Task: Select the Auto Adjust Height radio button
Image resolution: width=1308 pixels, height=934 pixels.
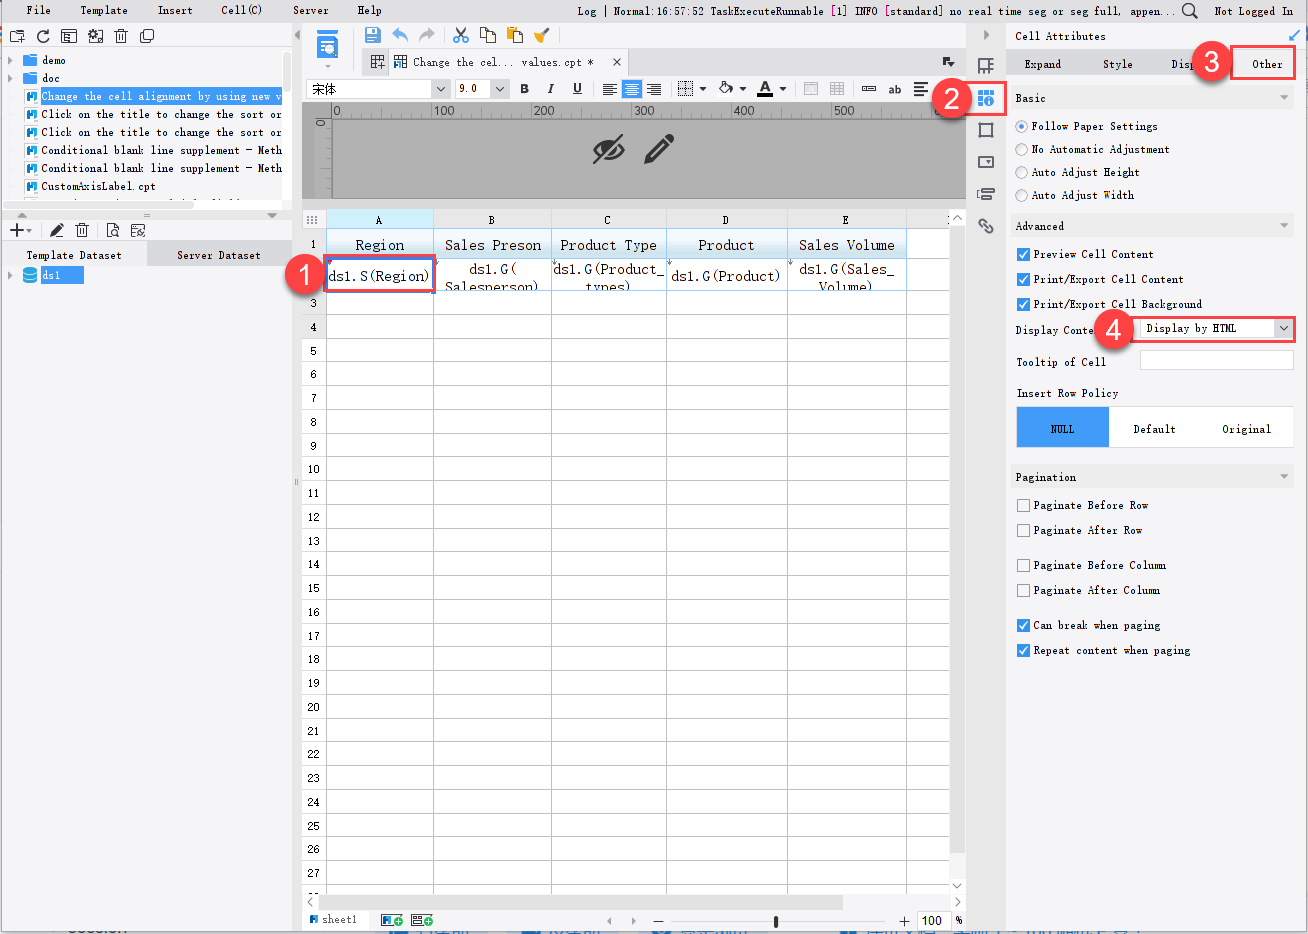Action: click(1023, 171)
